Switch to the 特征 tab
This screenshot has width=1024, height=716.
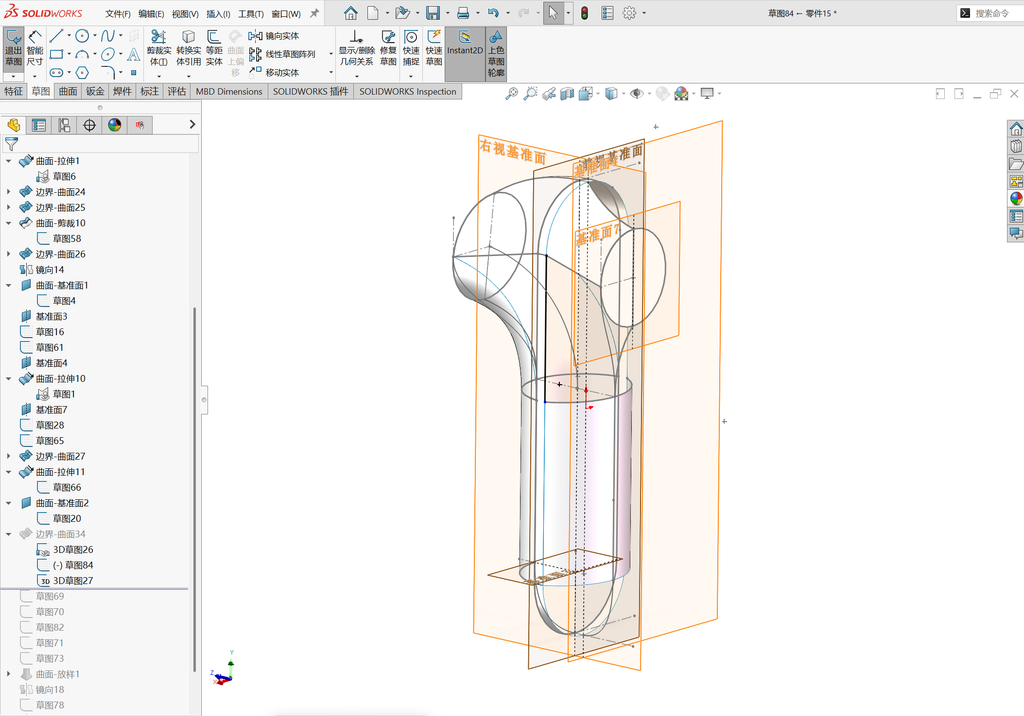tap(14, 91)
